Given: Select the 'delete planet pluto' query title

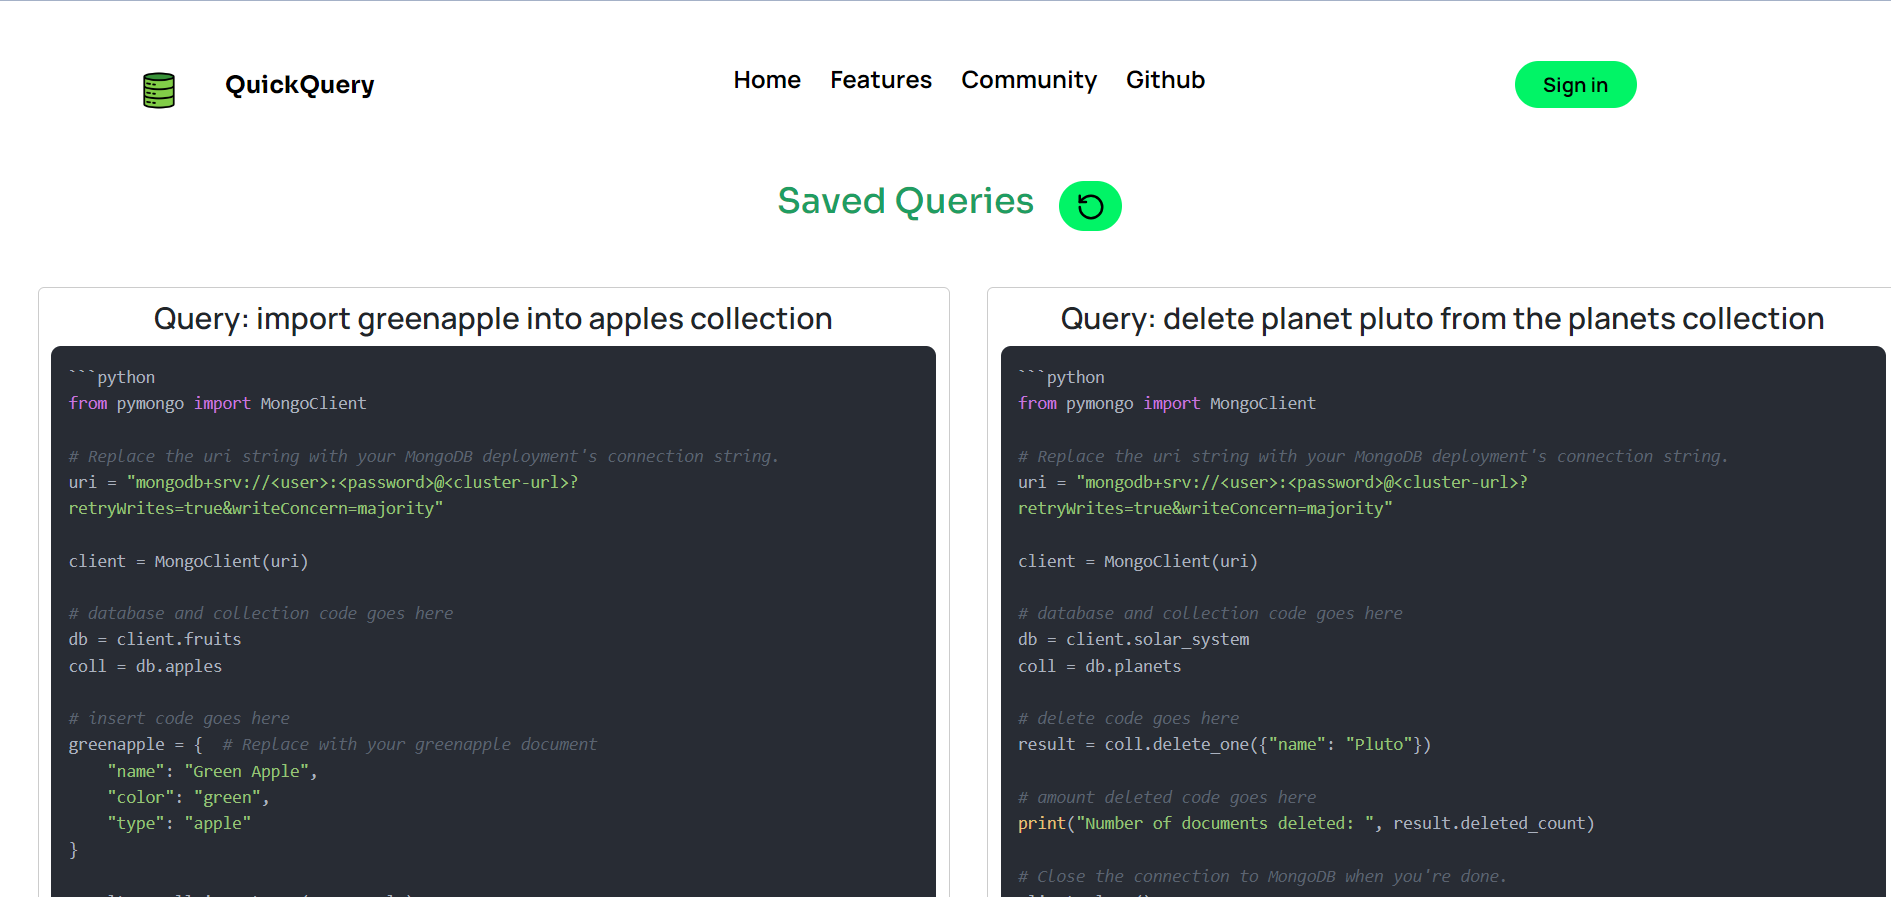Looking at the screenshot, I should [1442, 319].
